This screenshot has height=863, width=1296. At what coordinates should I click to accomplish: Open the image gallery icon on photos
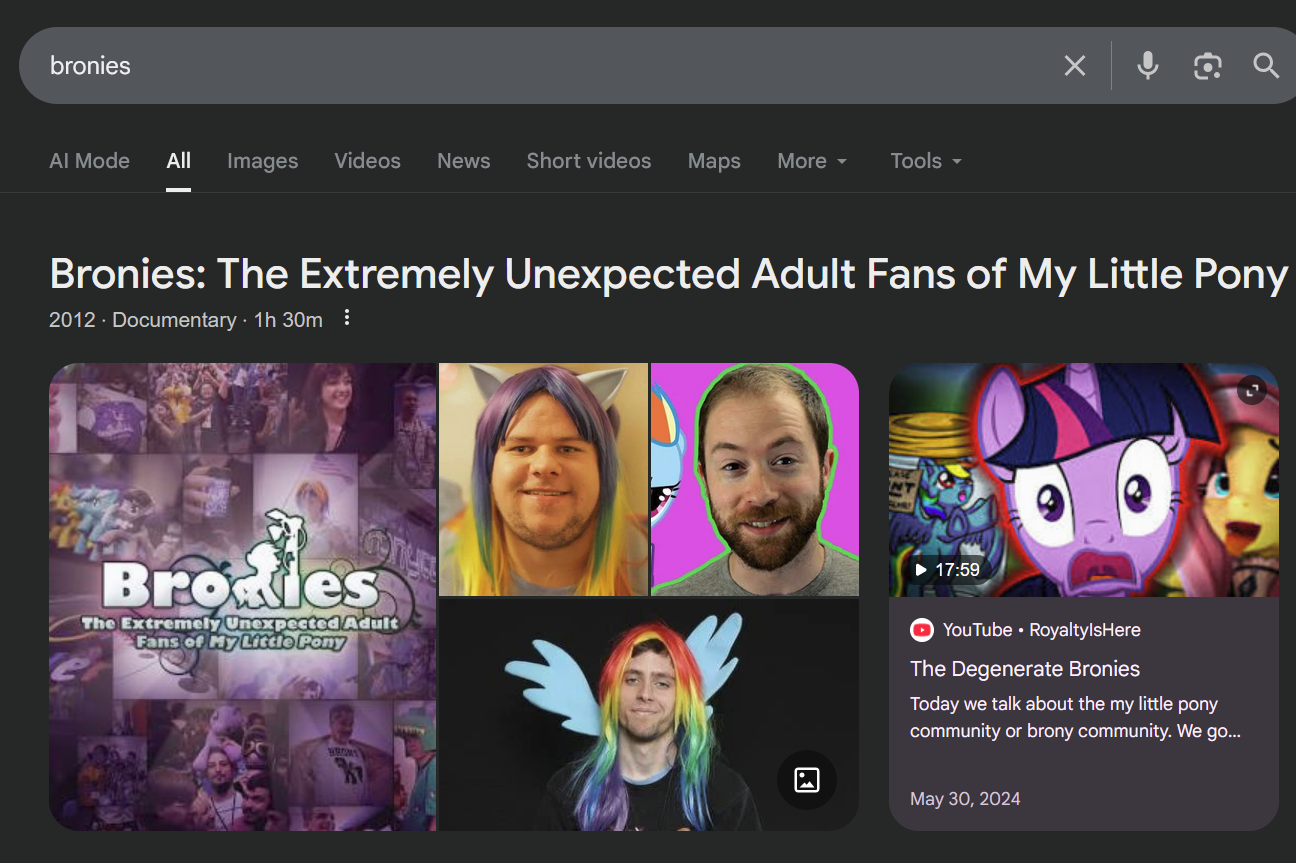tap(806, 780)
